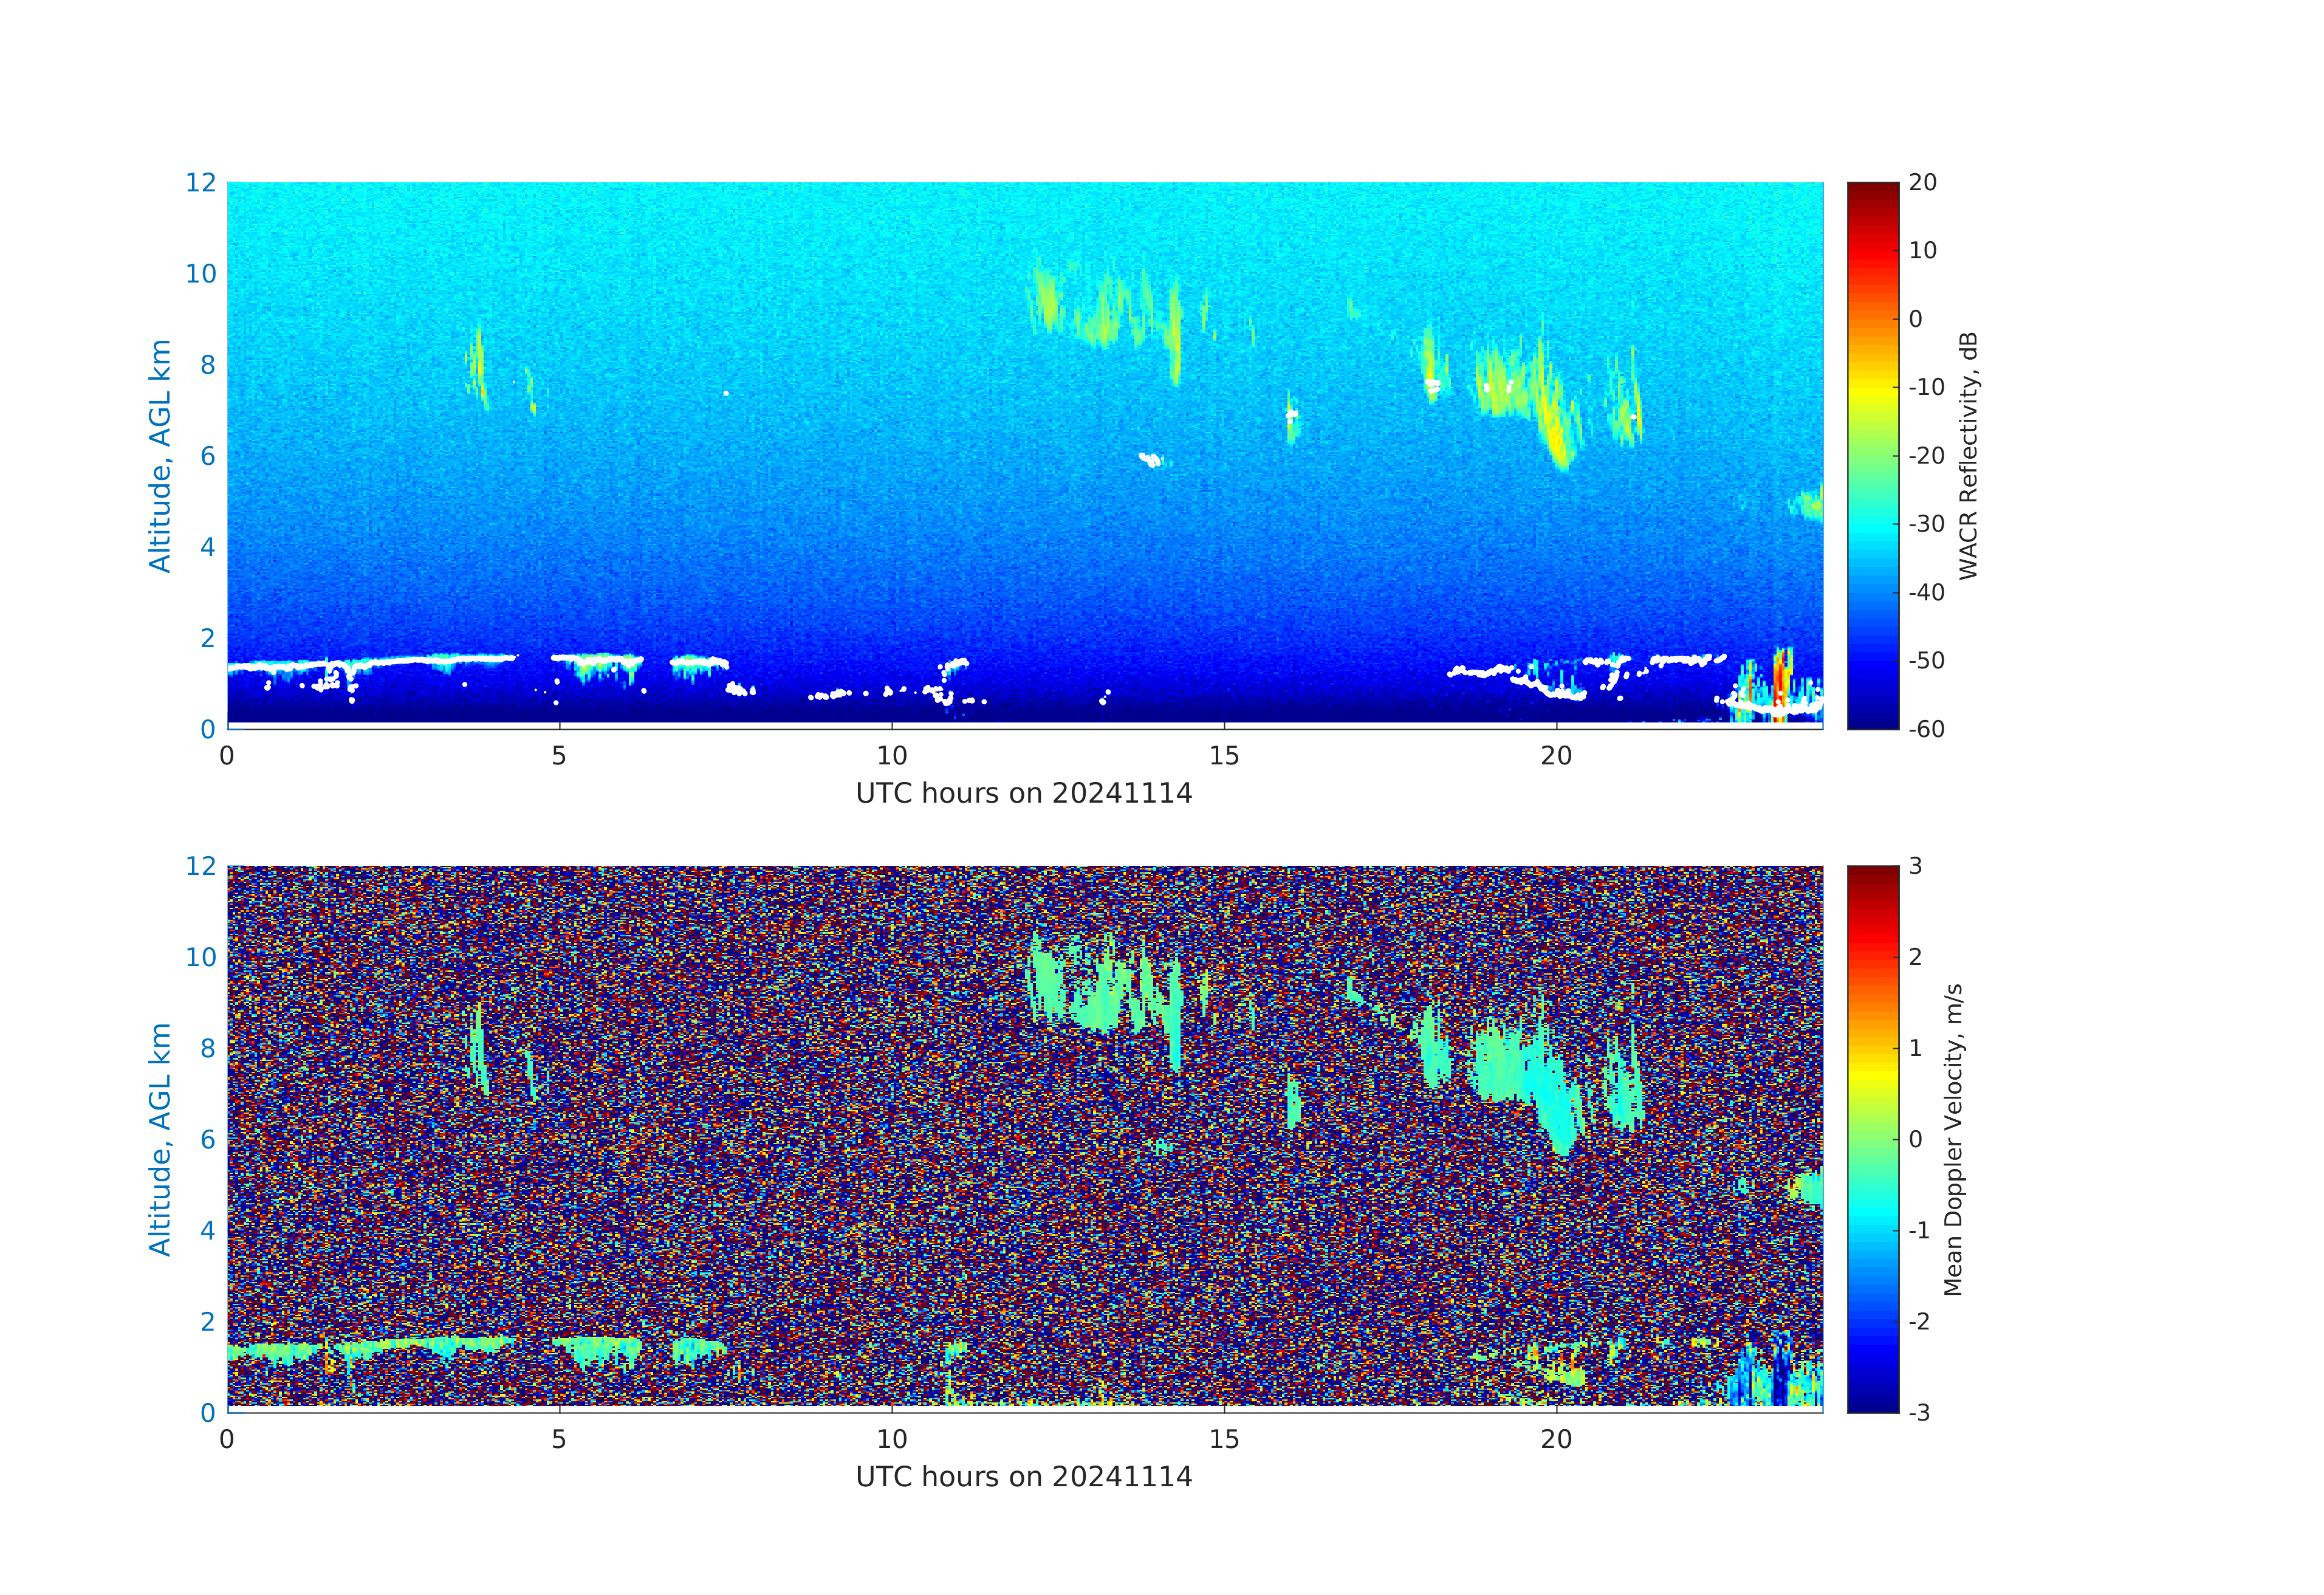Viewport: 2324px width, 1595px height.
Task: Click x-axis tick 10 in the Doppler velocity plot
Action: click(x=891, y=1439)
